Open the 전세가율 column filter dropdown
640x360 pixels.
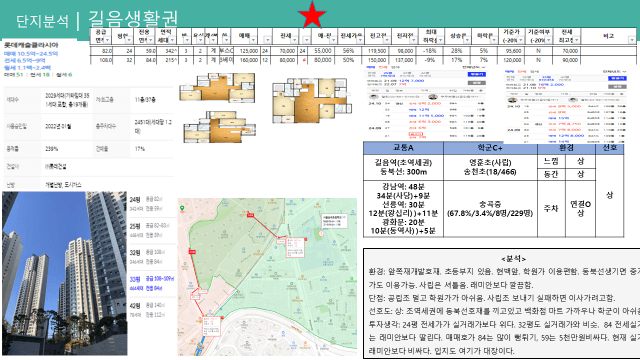point(360,40)
